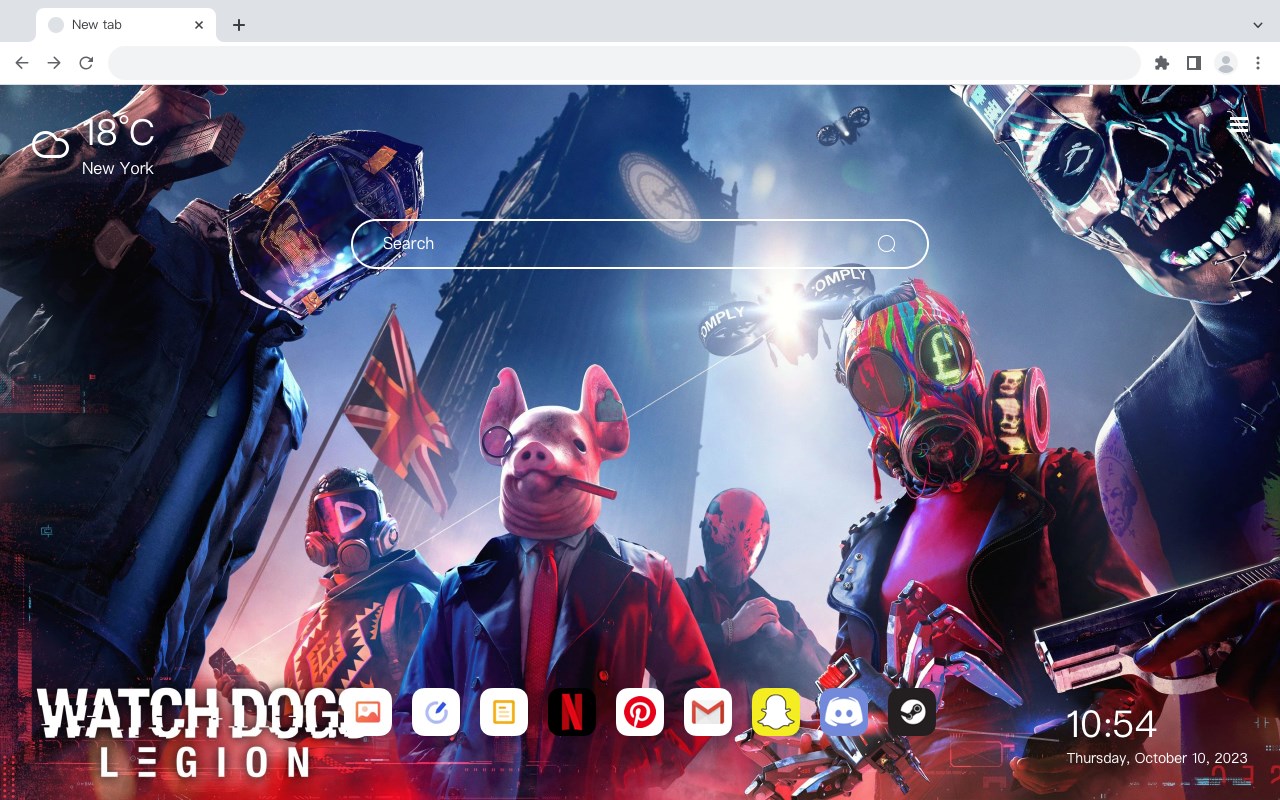Viewport: 1280px width, 800px height.
Task: Reload the current page
Action: (86, 63)
